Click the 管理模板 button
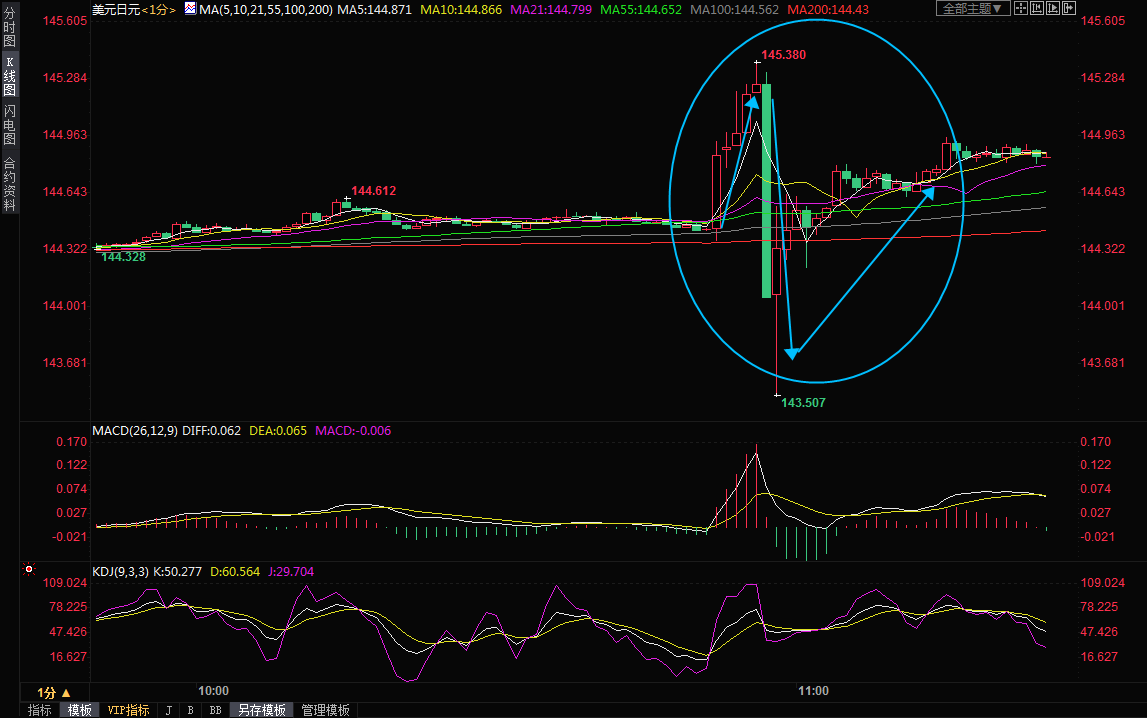The image size is (1147, 718). coord(326,710)
